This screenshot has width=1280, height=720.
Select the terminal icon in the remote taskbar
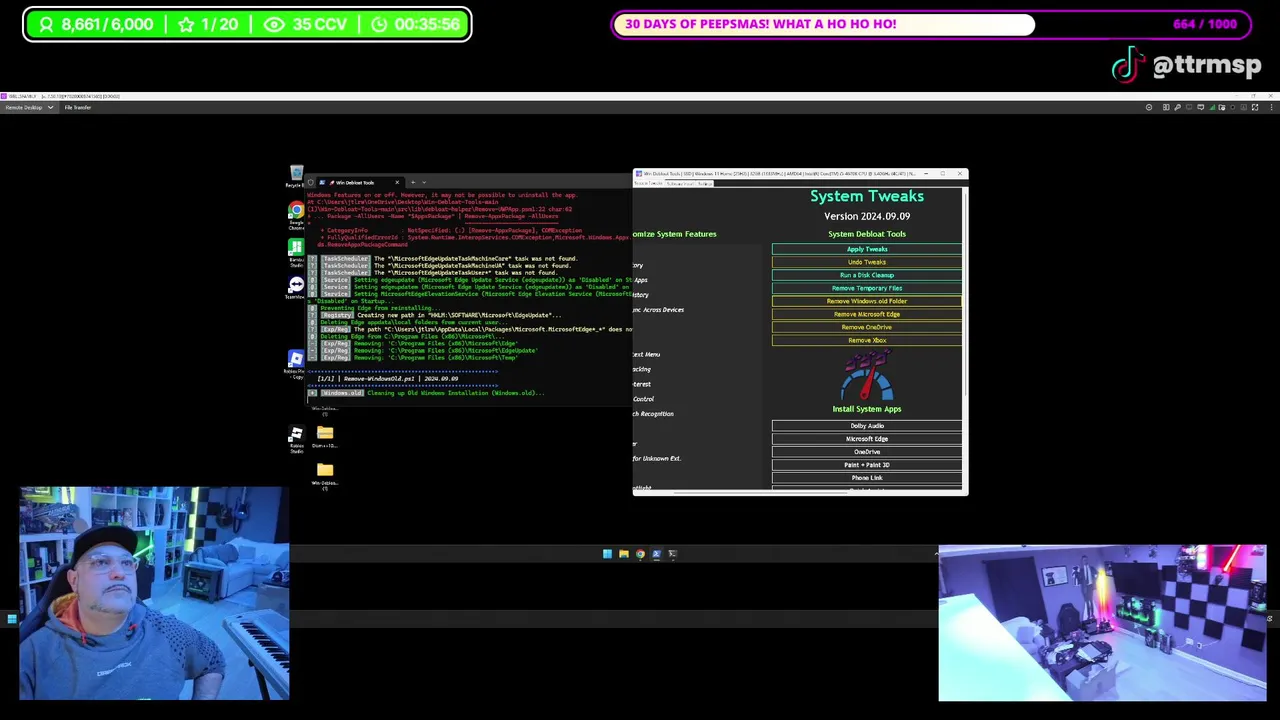click(672, 554)
